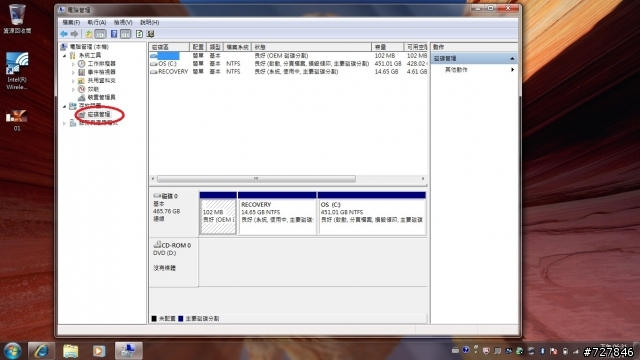This screenshot has height=360, width=640.
Task: Select the 102 MB OEM partition block
Action: [218, 213]
